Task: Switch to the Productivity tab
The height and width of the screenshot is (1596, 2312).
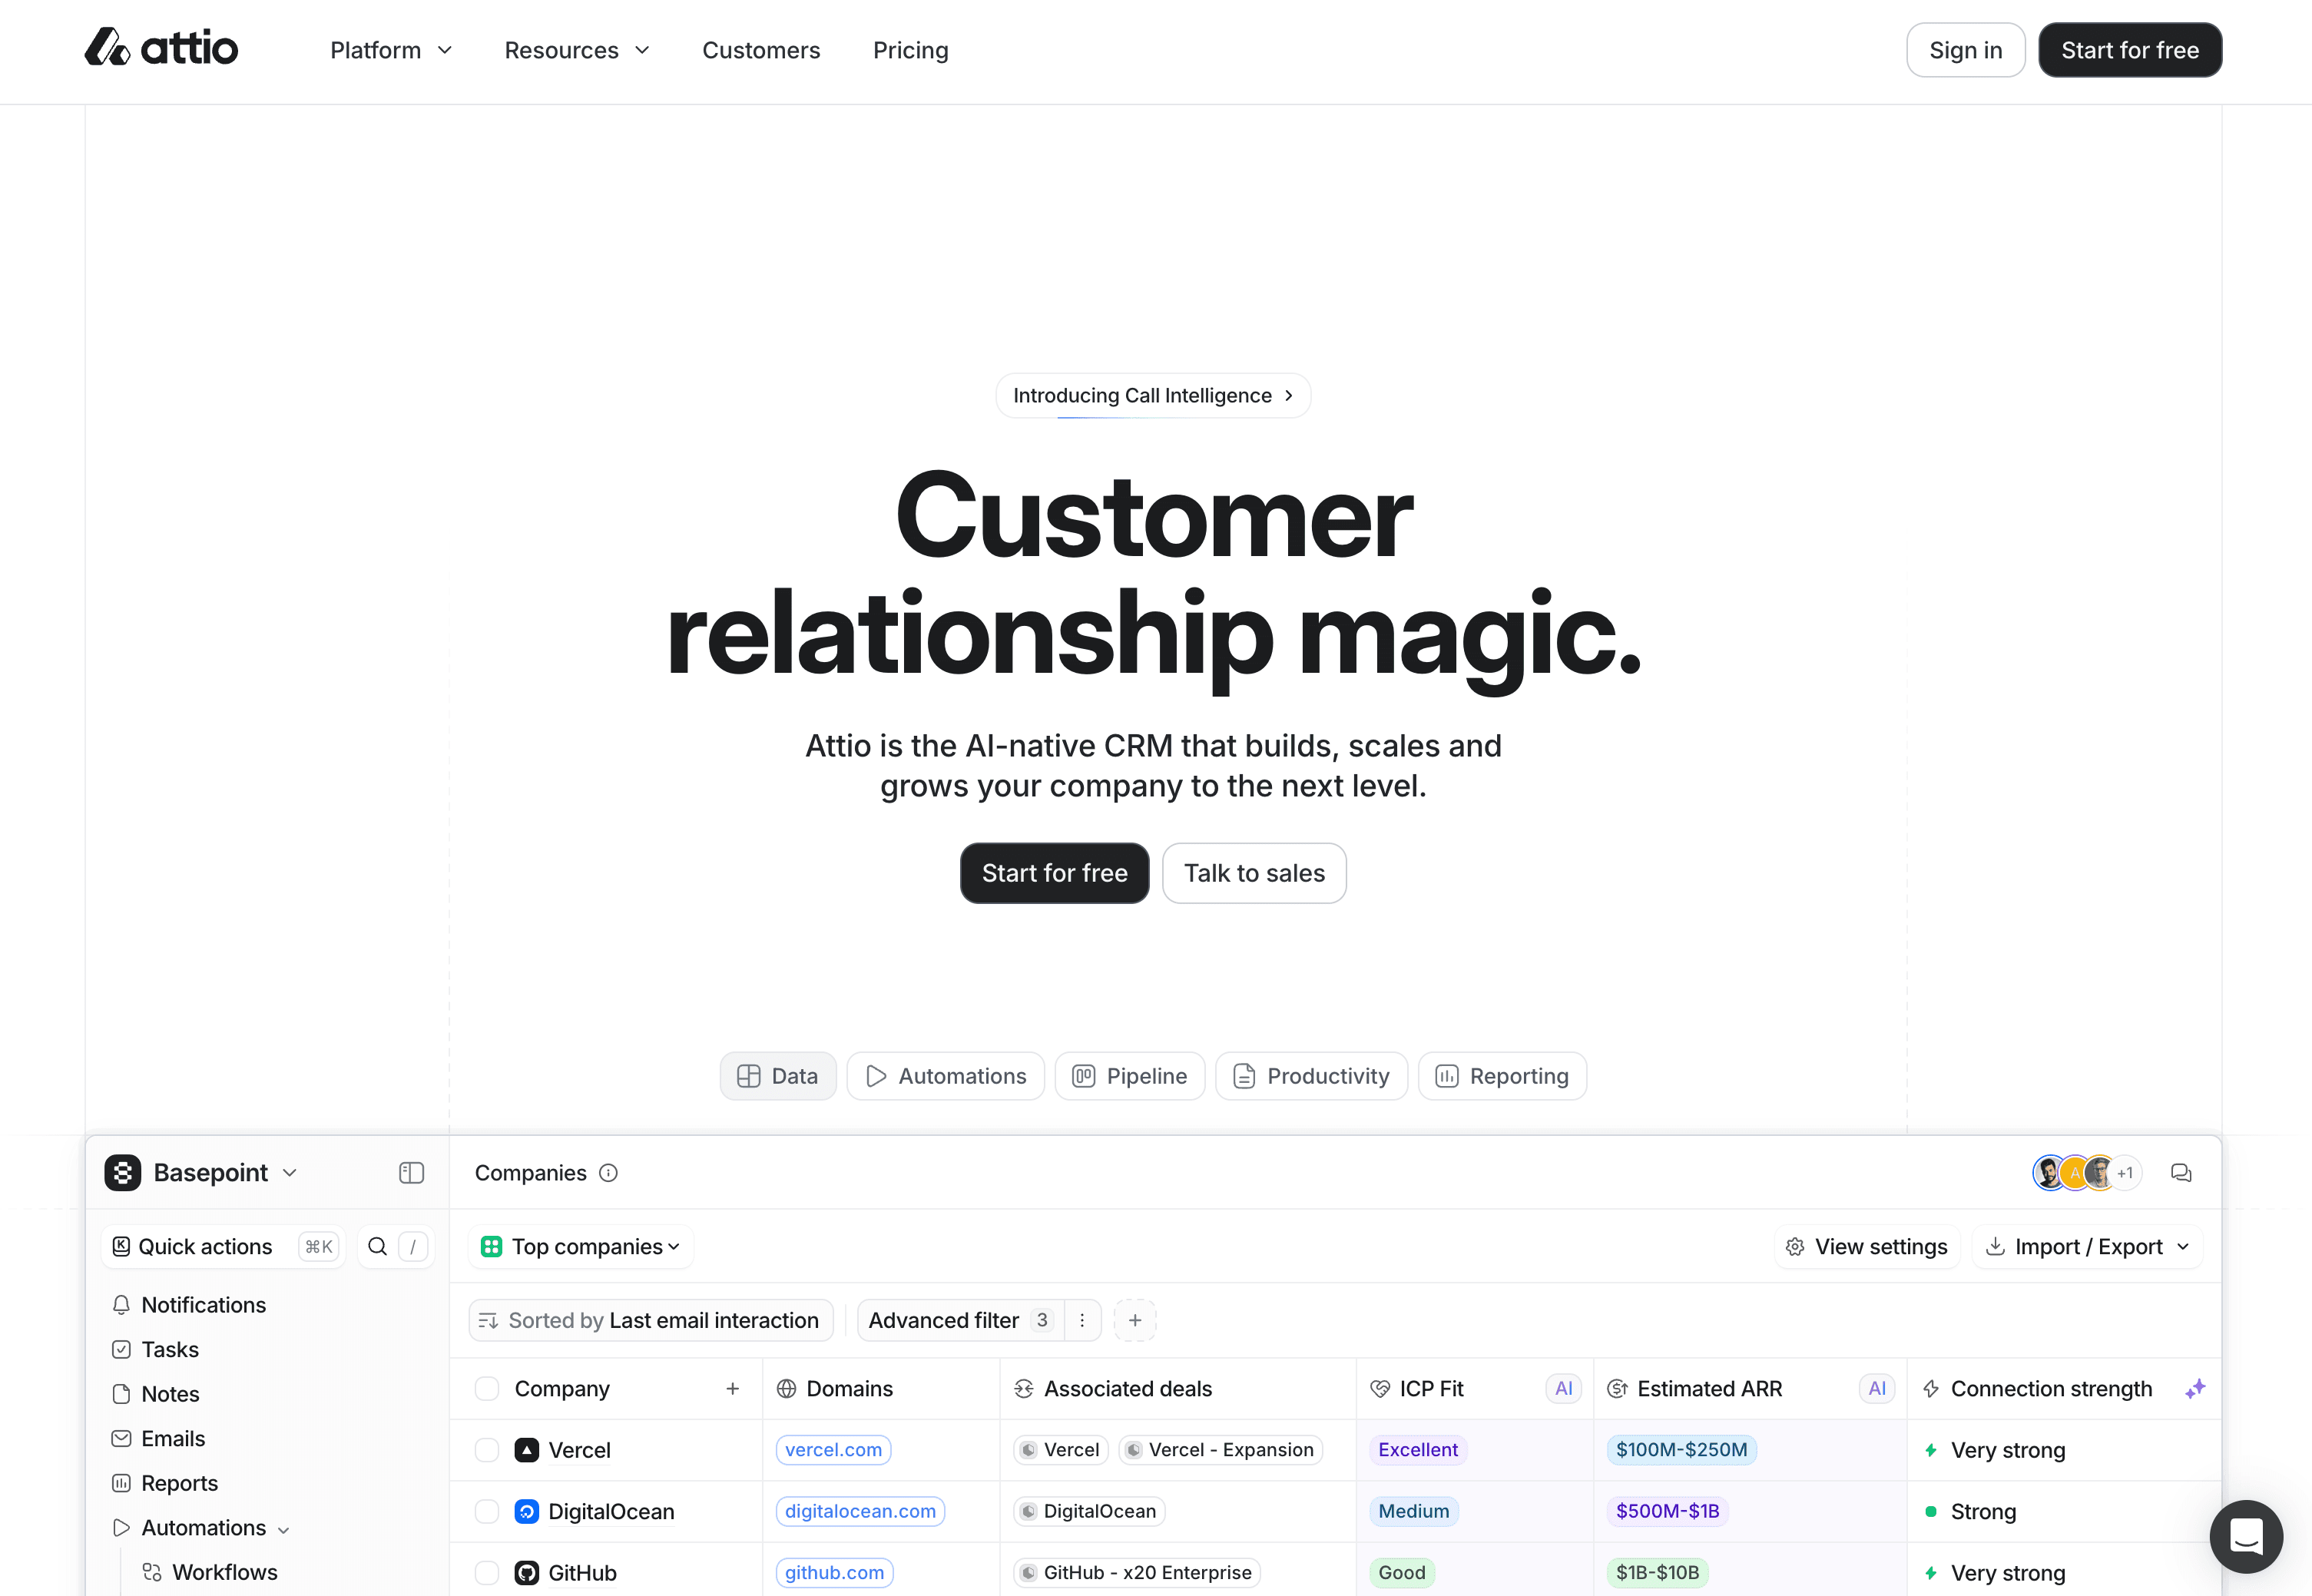Action: [x=1312, y=1076]
